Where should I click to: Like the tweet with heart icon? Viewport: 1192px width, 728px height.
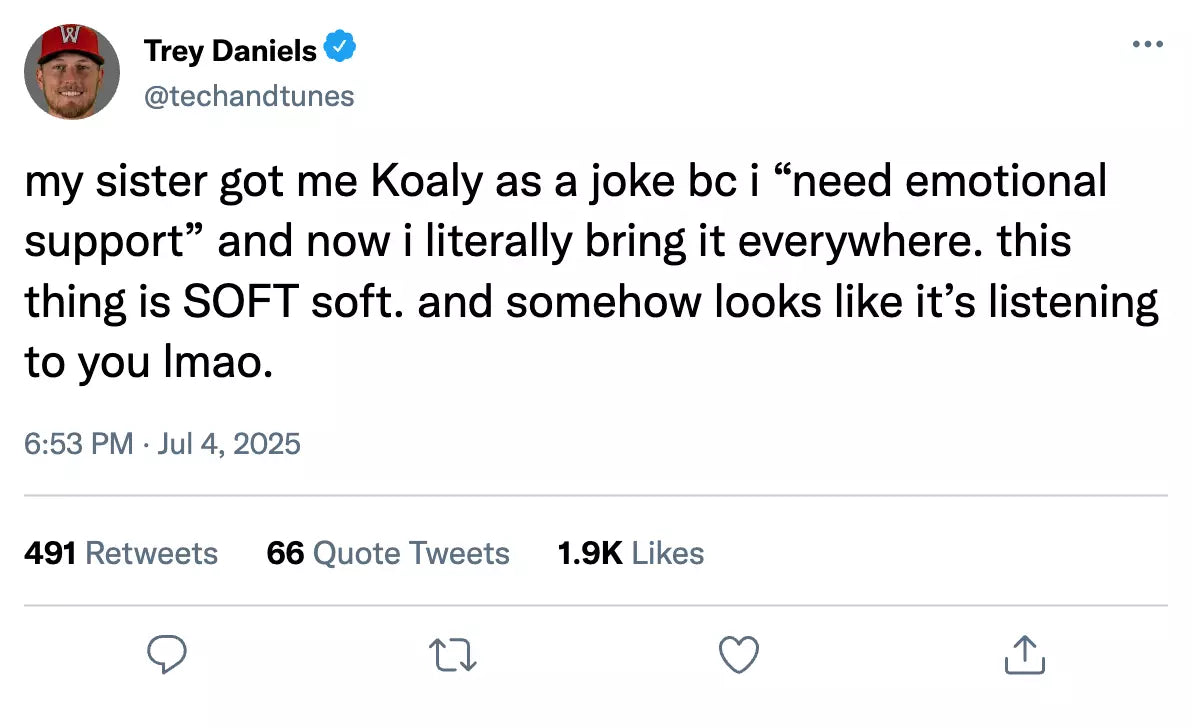(740, 656)
